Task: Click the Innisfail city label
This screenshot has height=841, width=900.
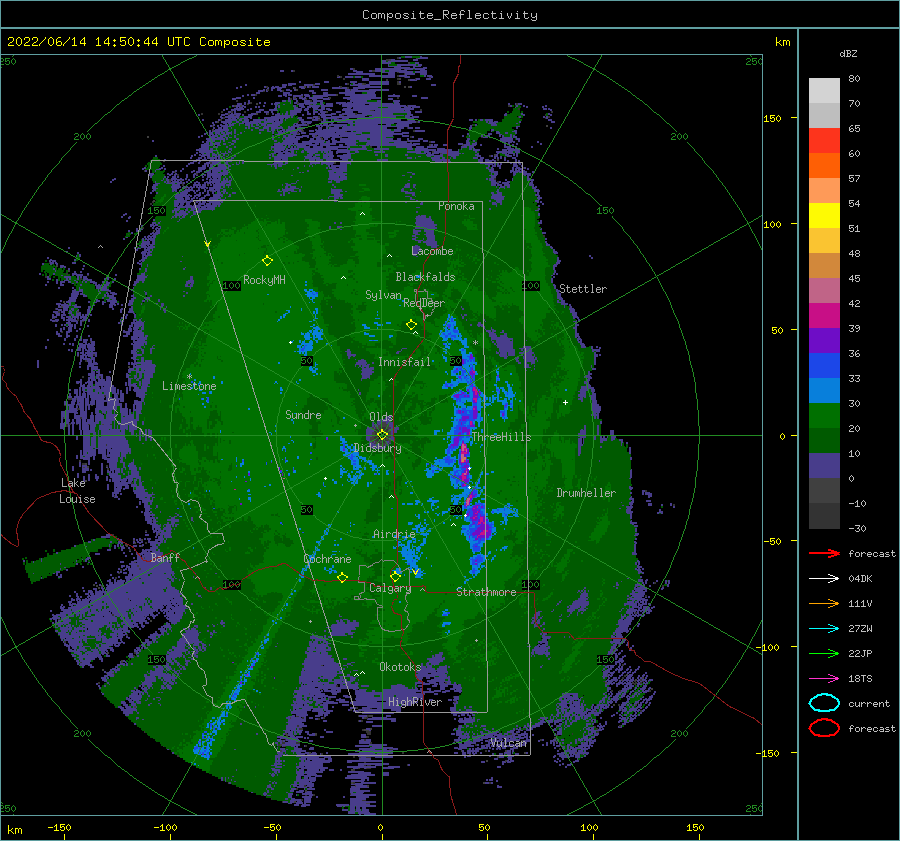Action: [x=404, y=362]
